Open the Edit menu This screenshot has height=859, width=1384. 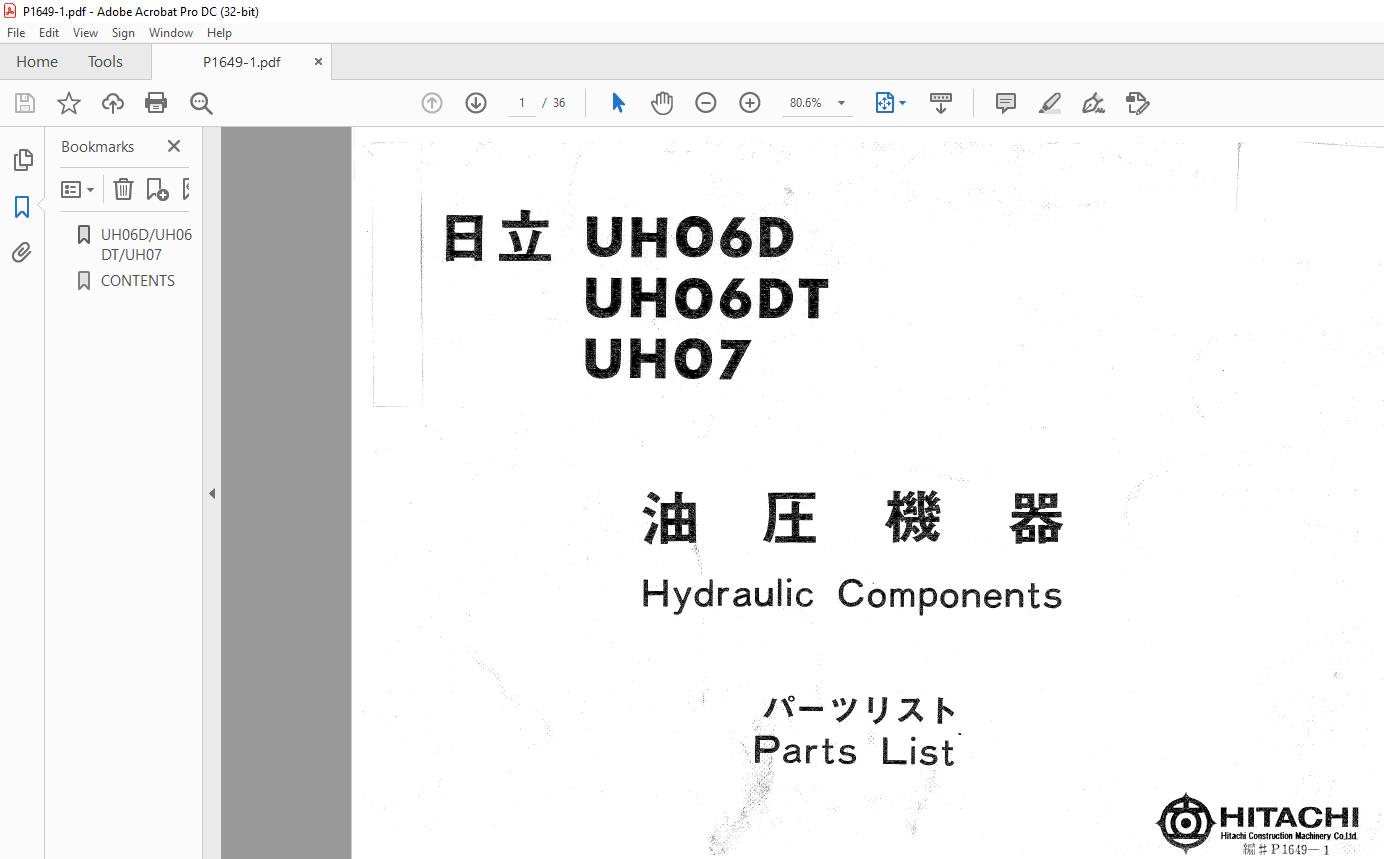[x=49, y=33]
